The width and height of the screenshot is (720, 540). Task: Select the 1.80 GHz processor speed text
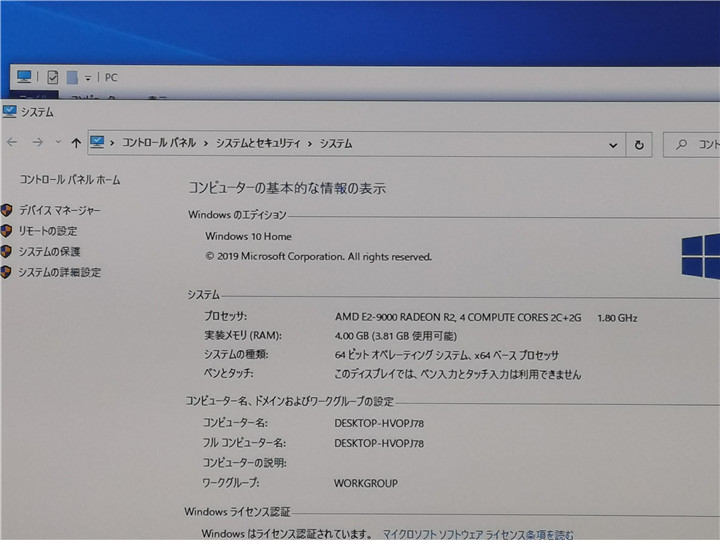(x=617, y=318)
